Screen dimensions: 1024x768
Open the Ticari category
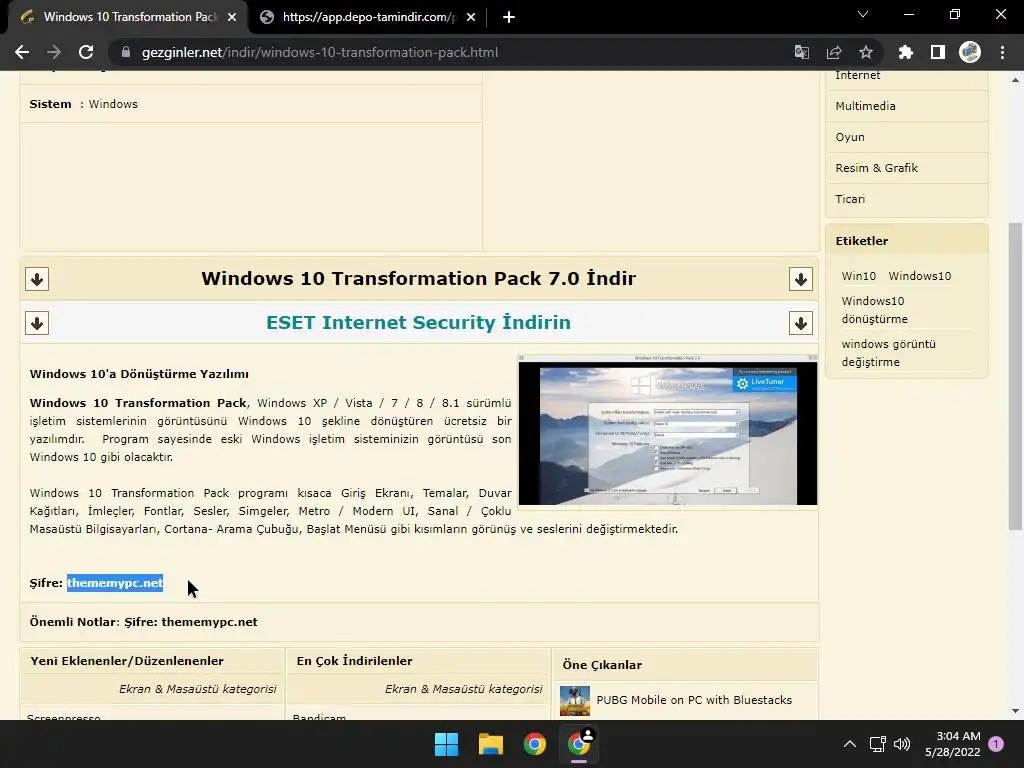pos(850,199)
